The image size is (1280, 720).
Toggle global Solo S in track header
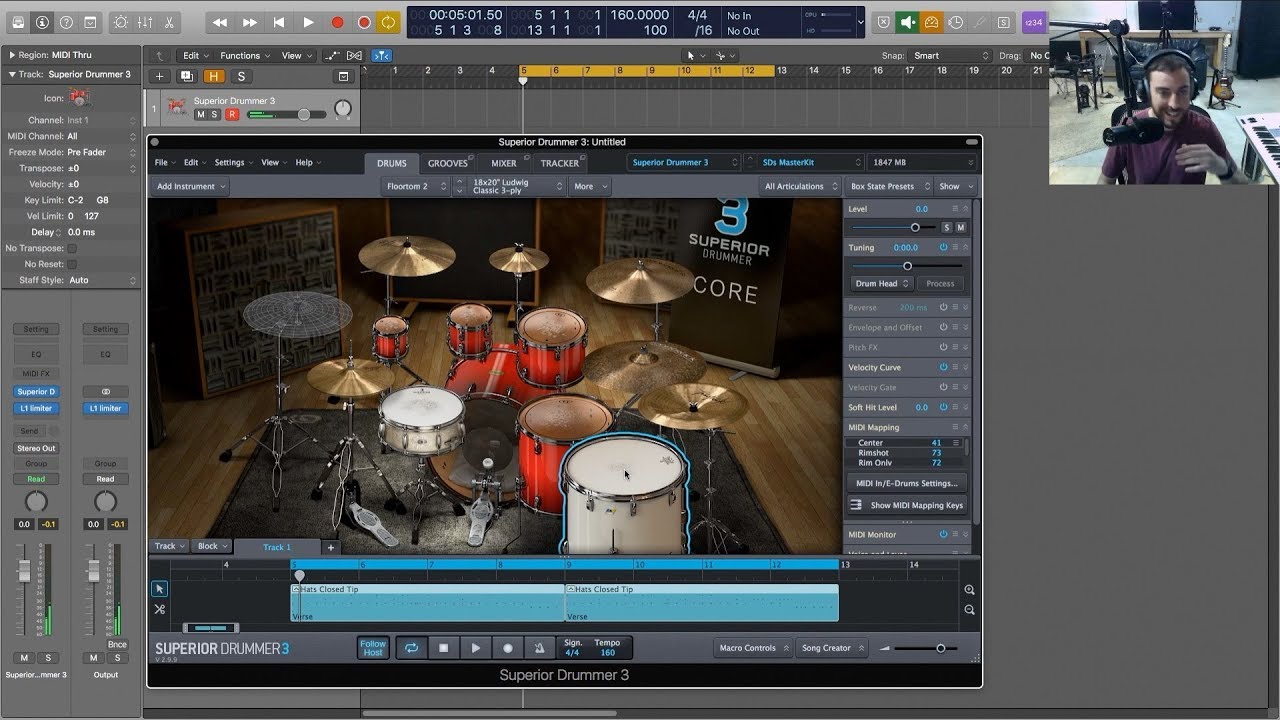(x=240, y=76)
